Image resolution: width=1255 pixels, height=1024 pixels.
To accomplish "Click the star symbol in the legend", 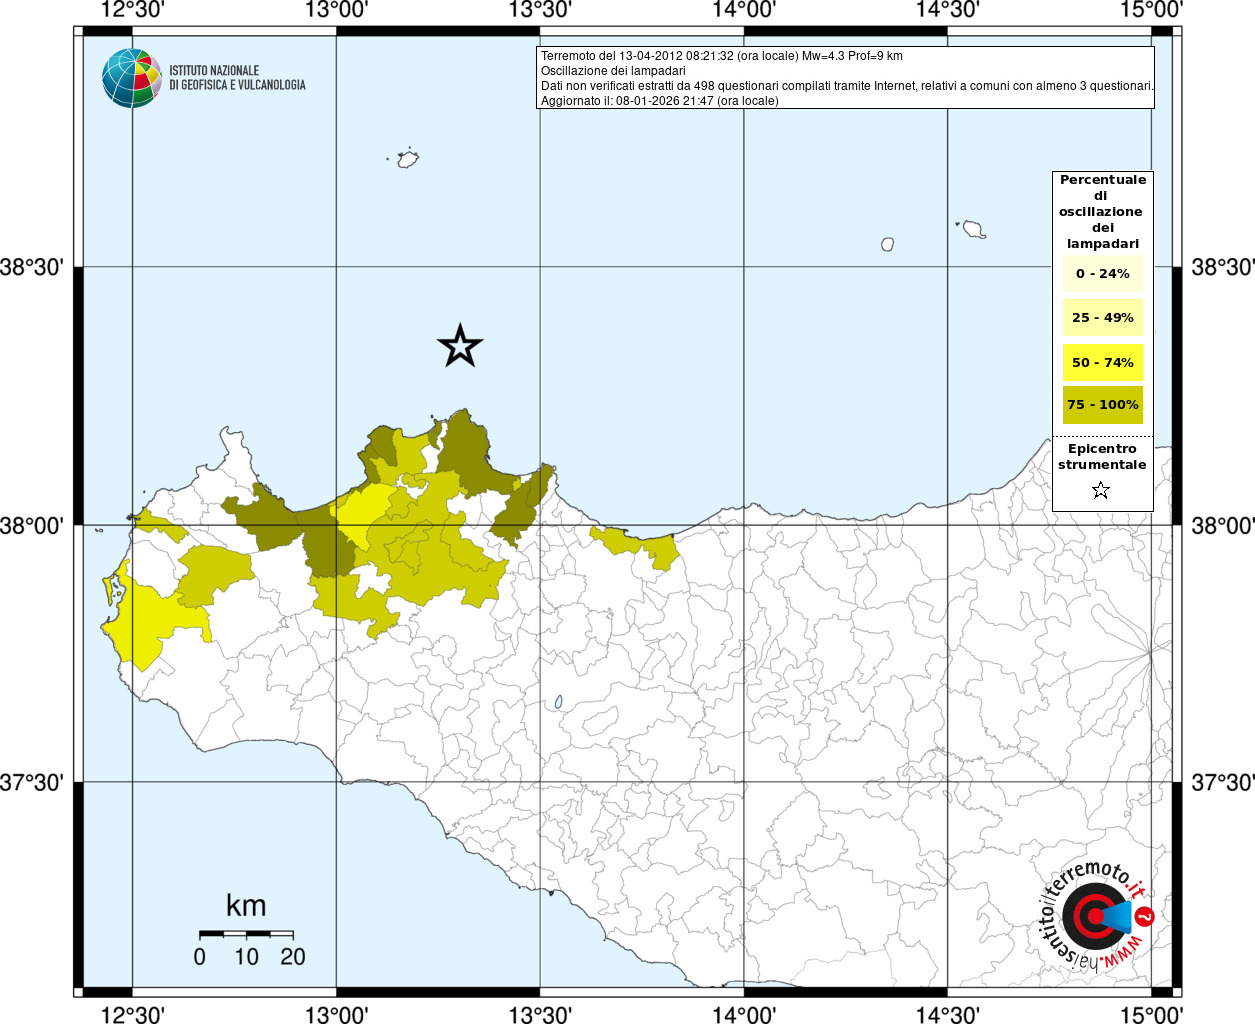I will point(1101,490).
